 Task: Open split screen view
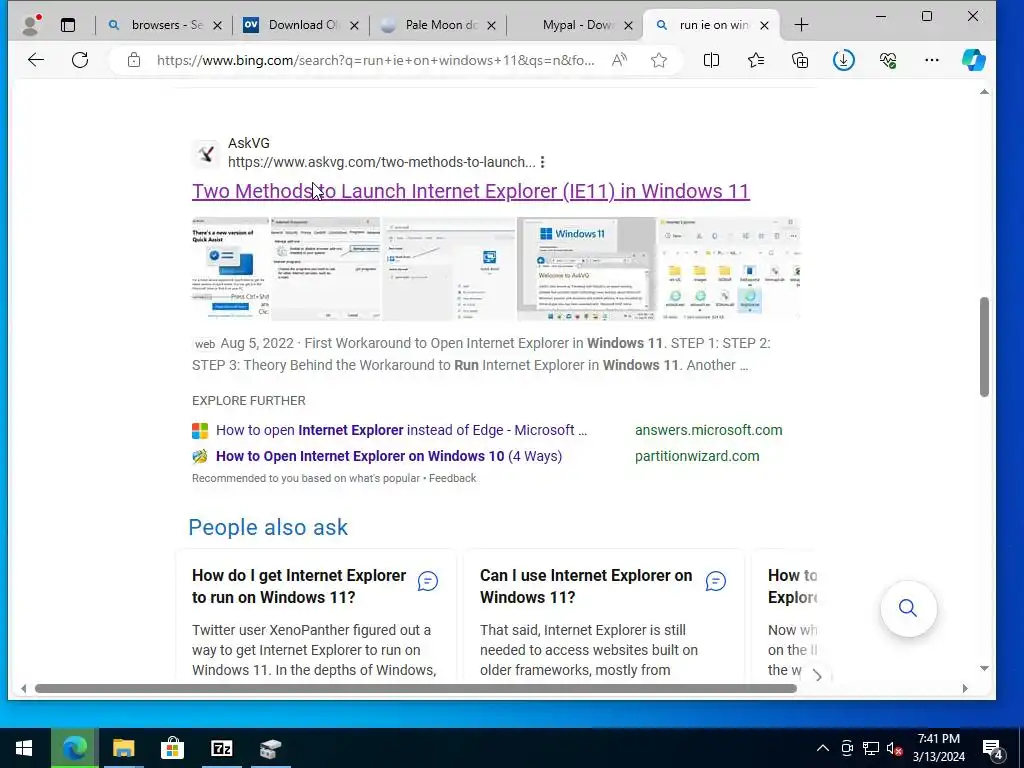[x=711, y=60]
